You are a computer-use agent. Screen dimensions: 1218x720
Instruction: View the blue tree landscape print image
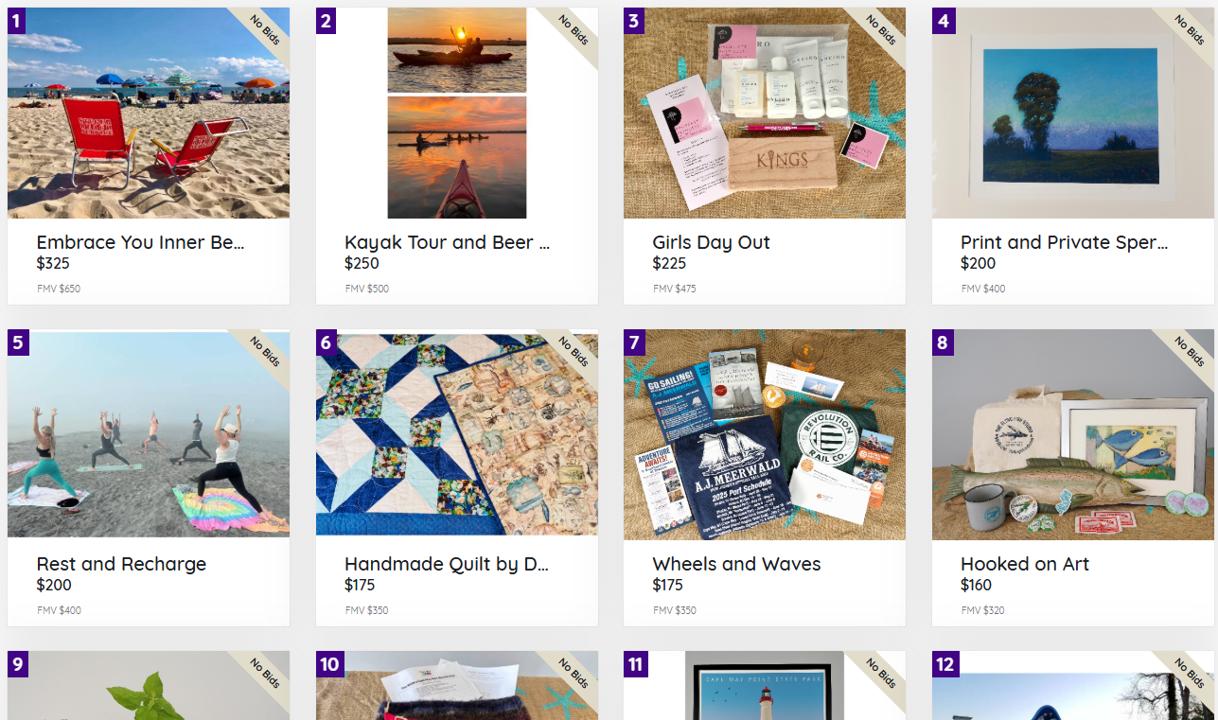(1072, 113)
